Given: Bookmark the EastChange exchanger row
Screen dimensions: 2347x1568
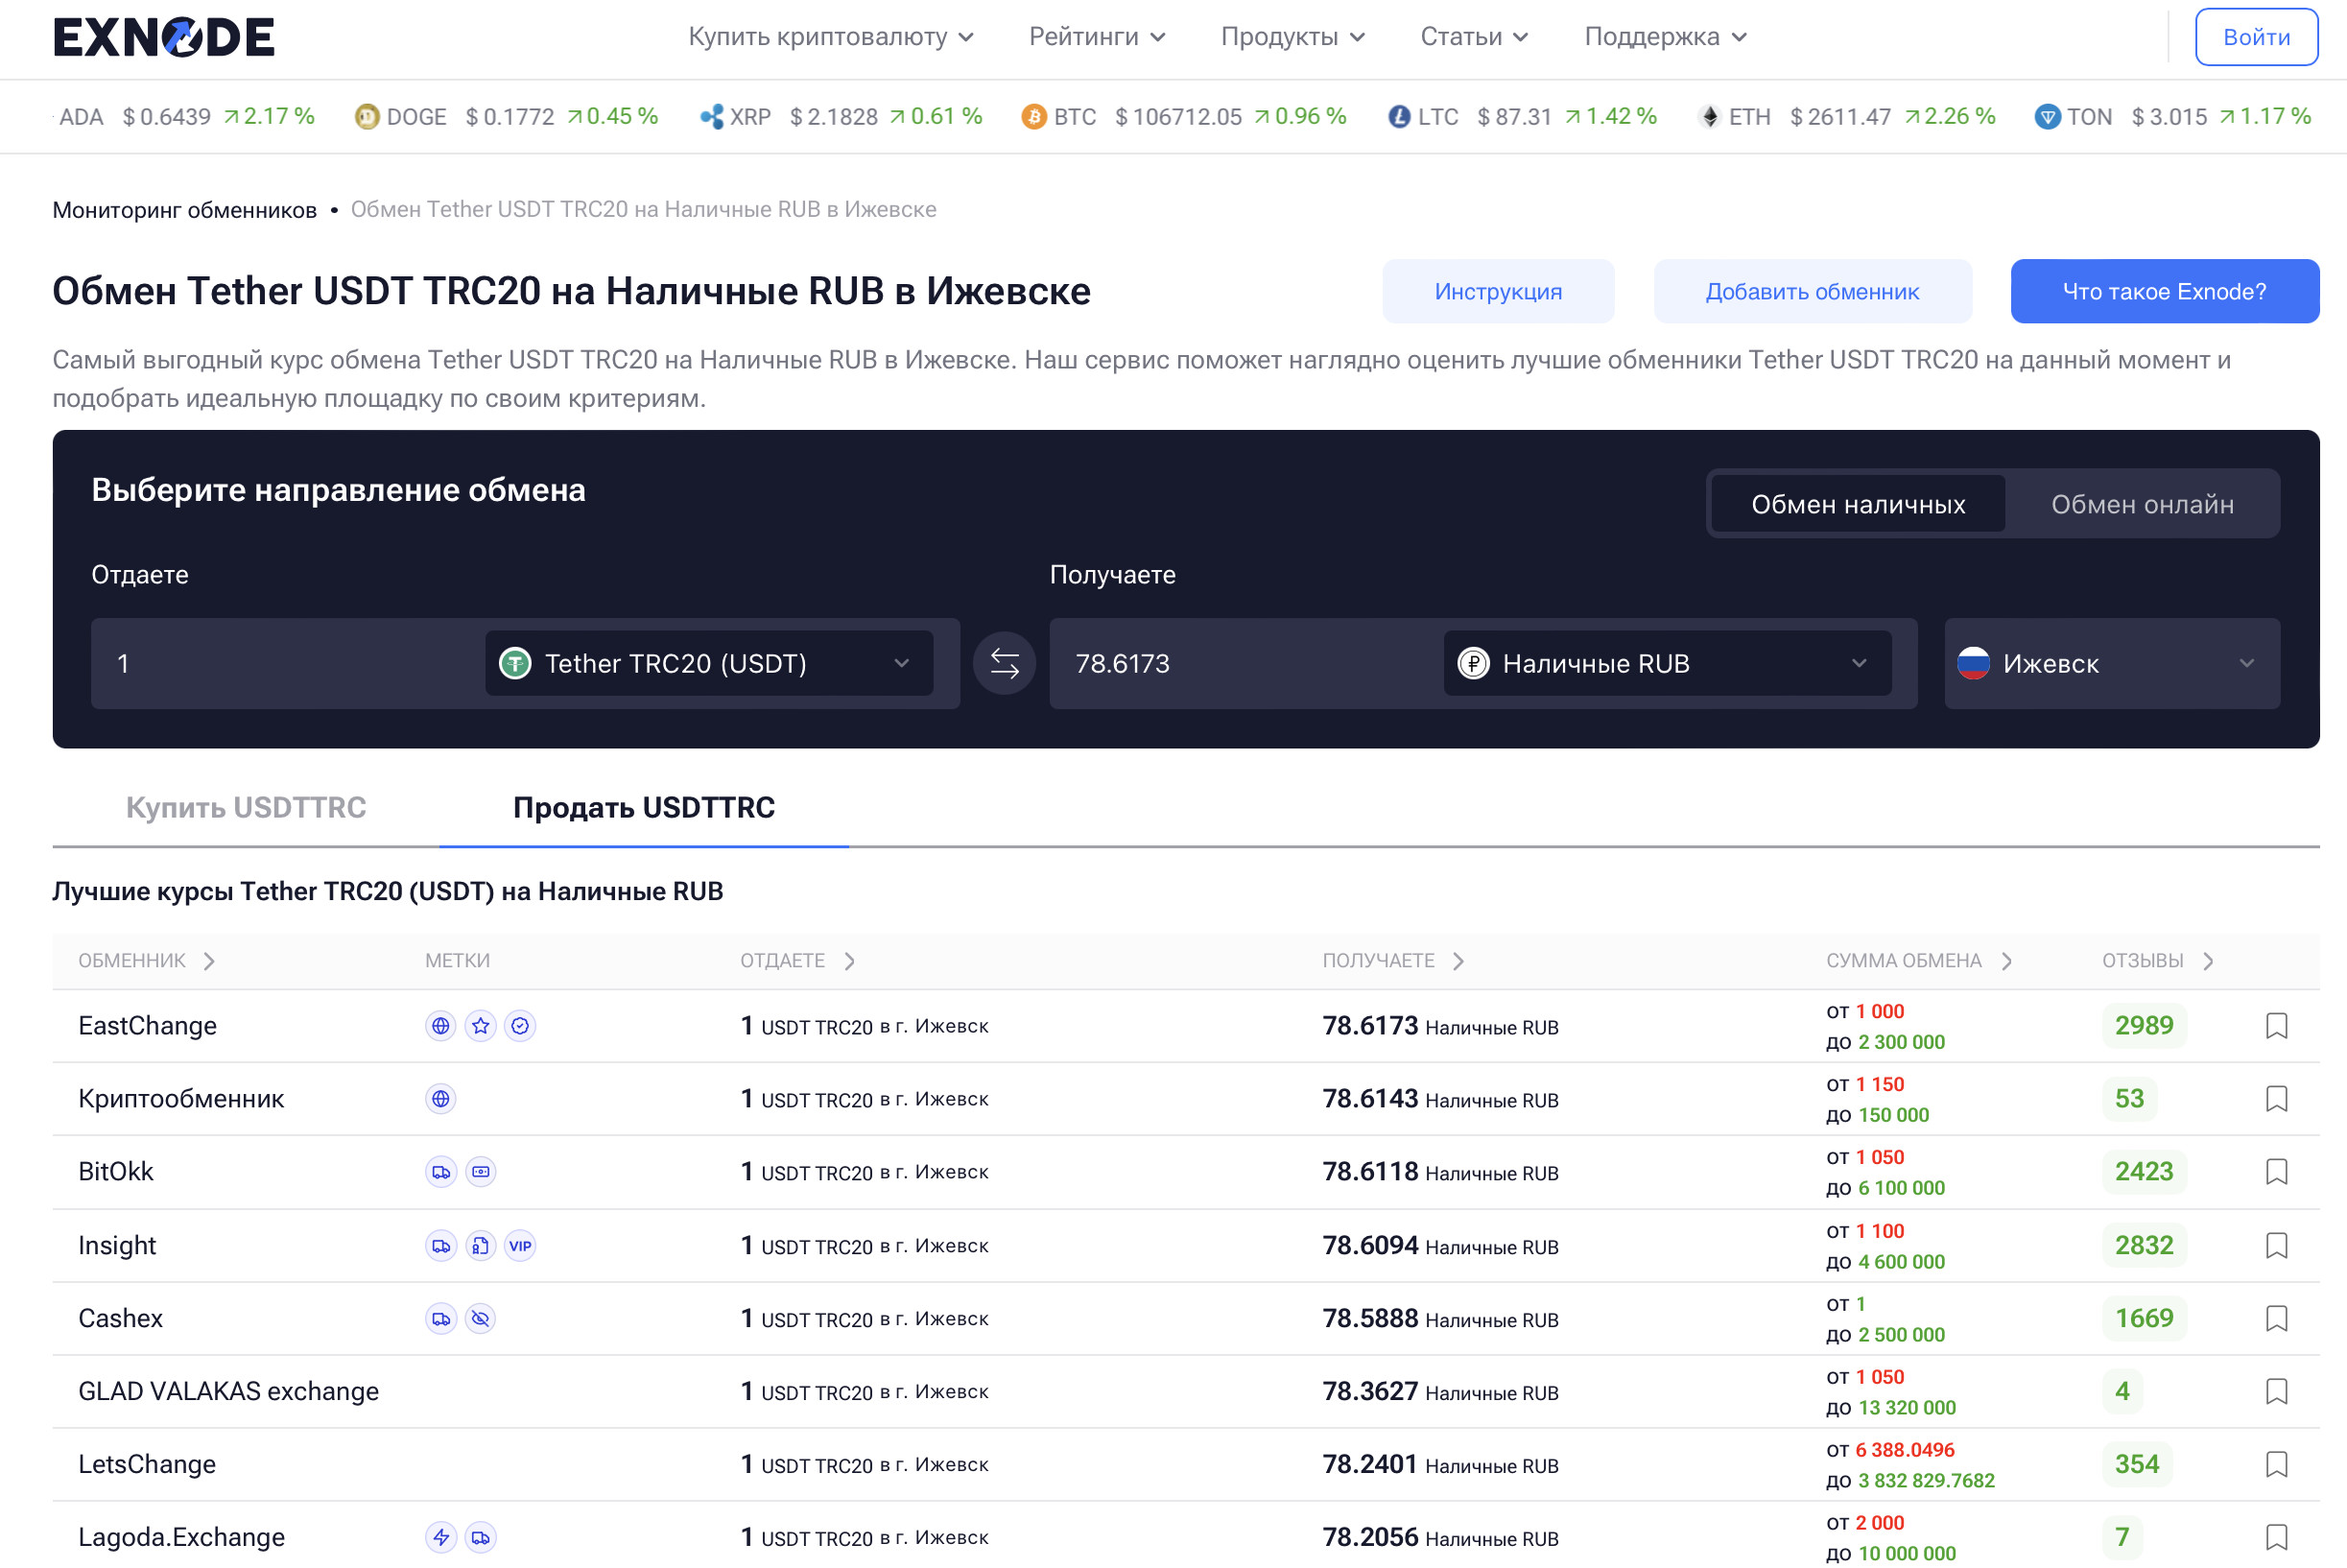Looking at the screenshot, I should pos(2276,1026).
